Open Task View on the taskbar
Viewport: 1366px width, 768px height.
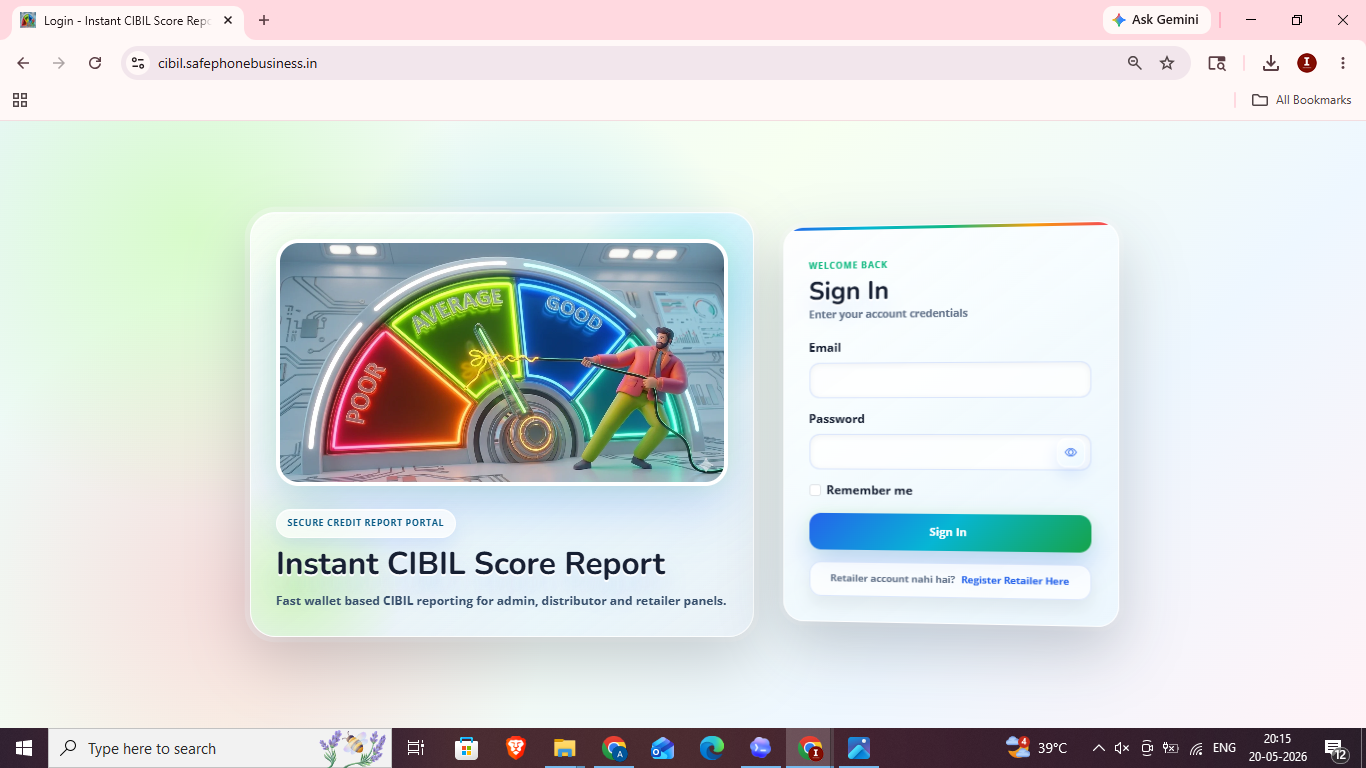click(416, 748)
